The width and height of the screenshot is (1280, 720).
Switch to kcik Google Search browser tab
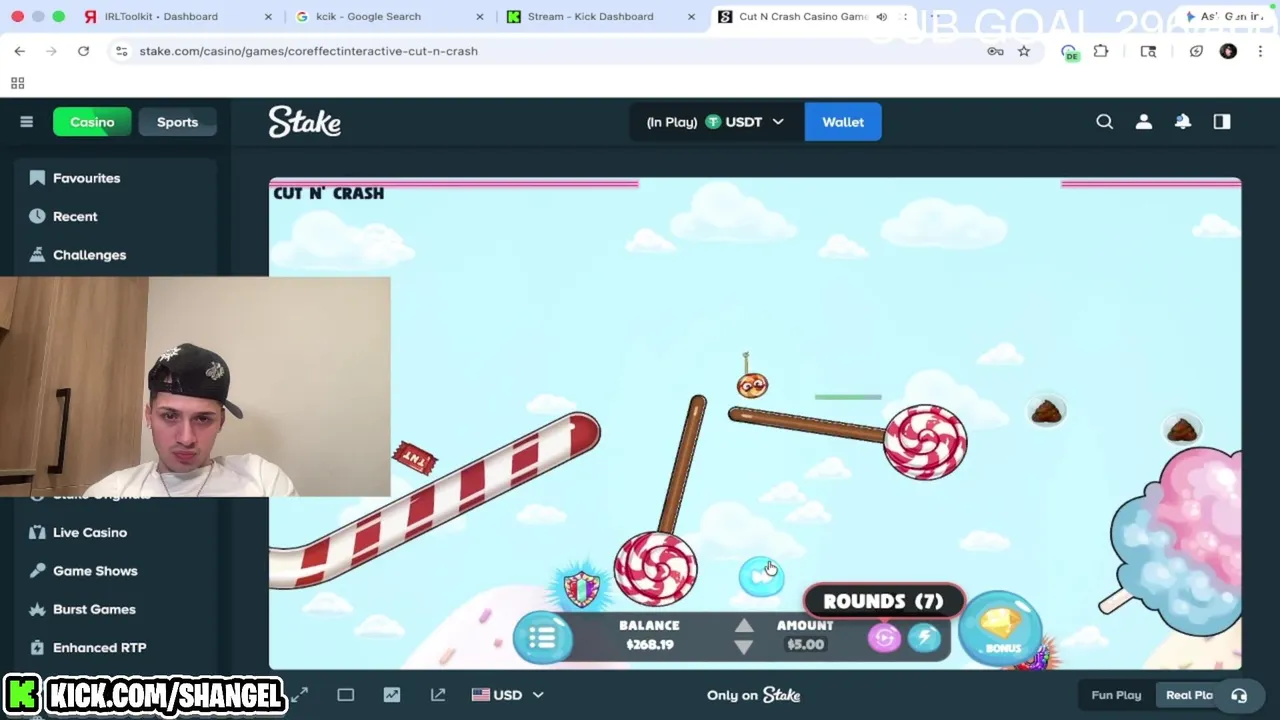pyautogui.click(x=380, y=16)
